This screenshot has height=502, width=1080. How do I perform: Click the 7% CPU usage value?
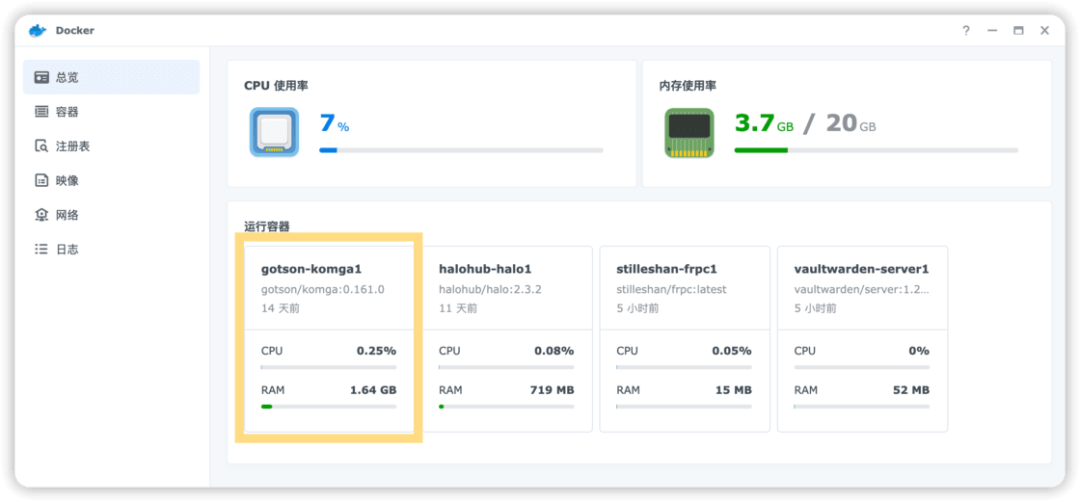(x=335, y=123)
